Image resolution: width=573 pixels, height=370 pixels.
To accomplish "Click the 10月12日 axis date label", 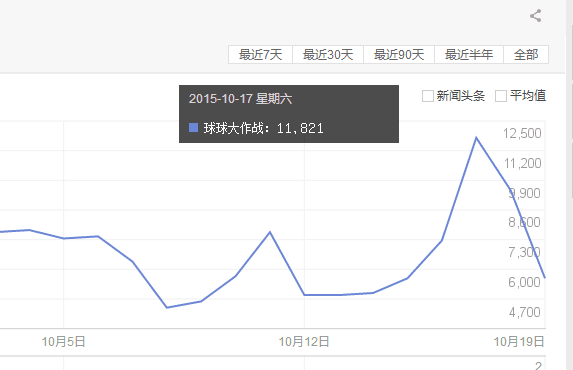I will click(x=304, y=342).
